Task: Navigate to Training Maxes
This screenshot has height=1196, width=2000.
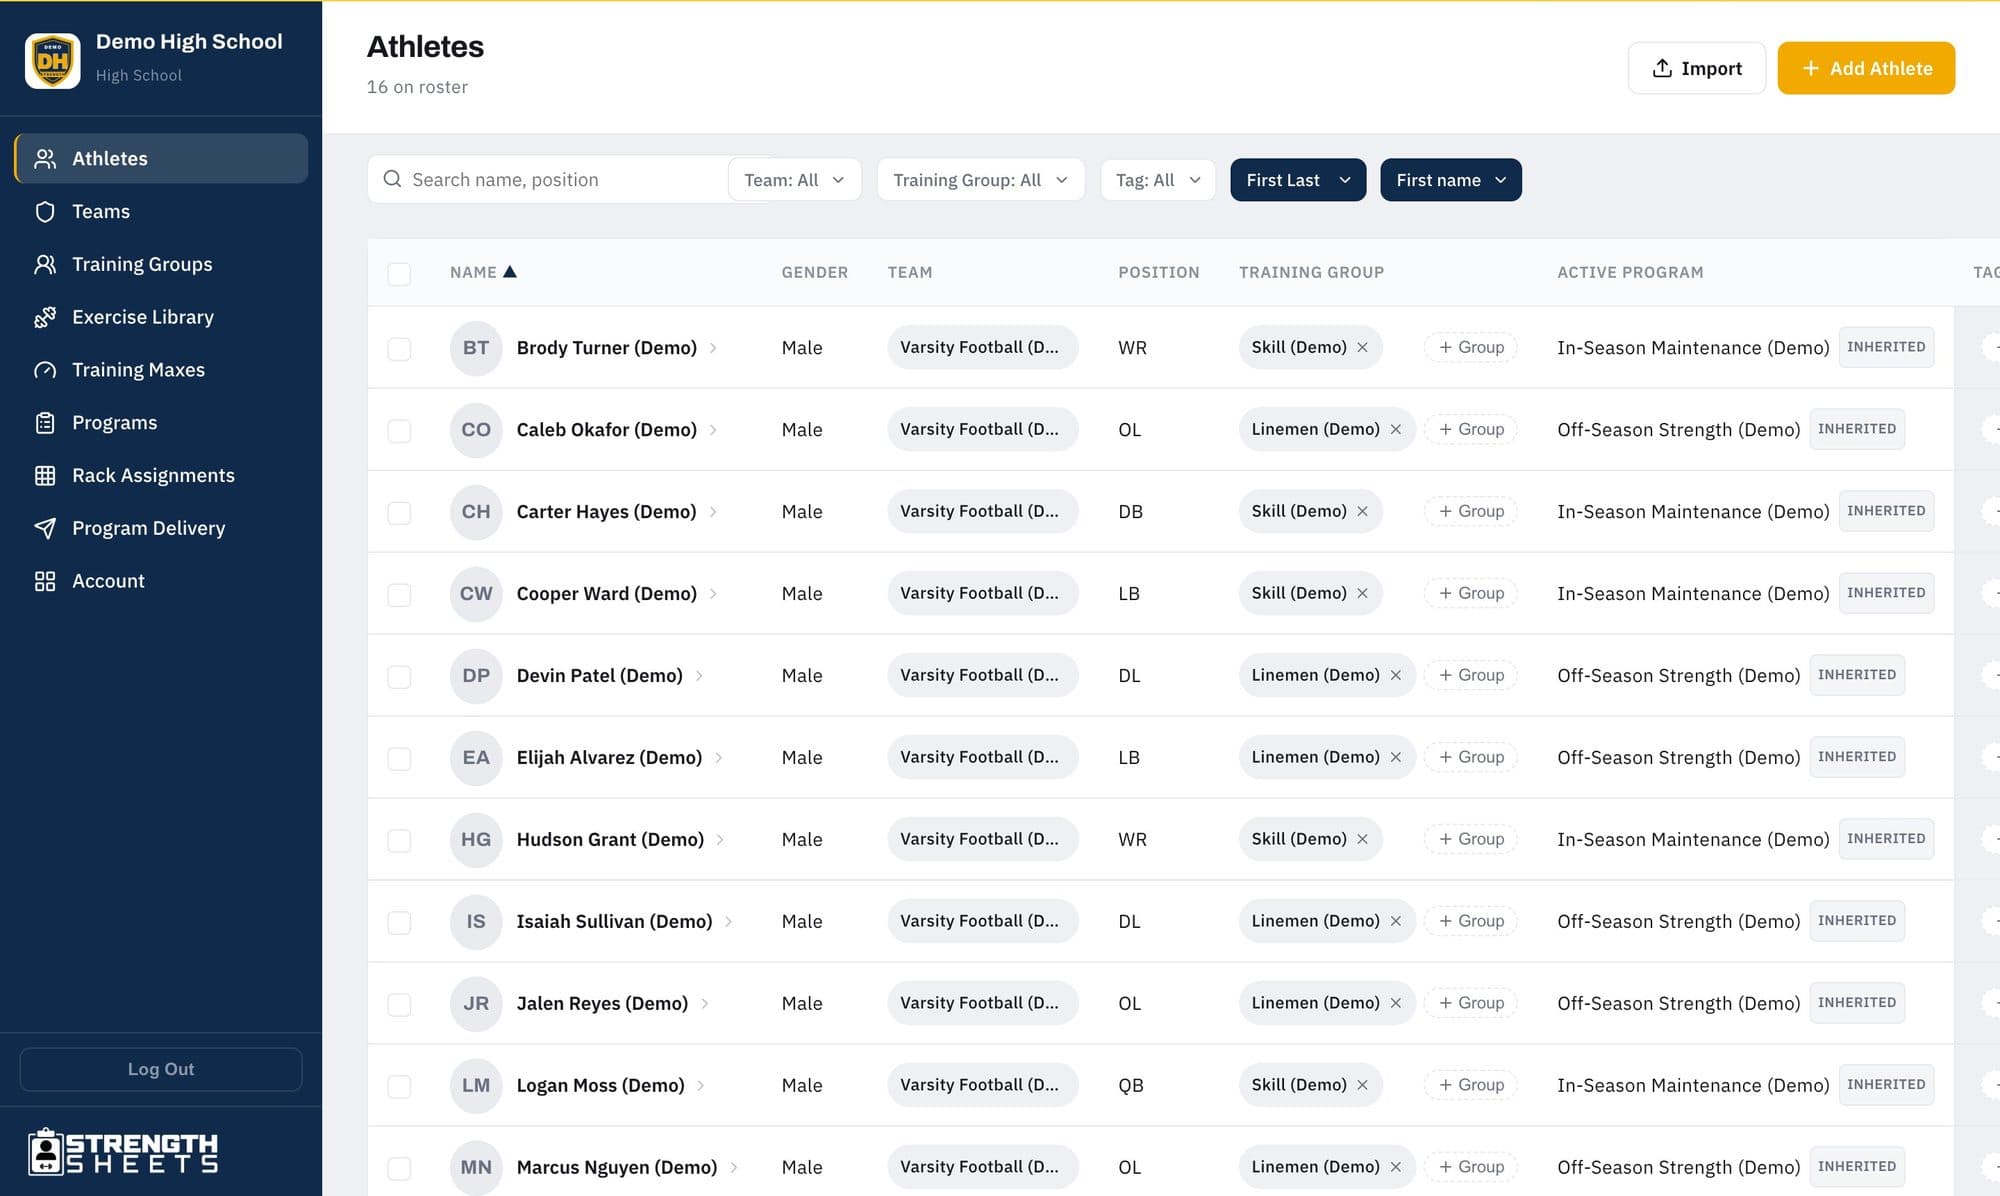Action: [161, 370]
